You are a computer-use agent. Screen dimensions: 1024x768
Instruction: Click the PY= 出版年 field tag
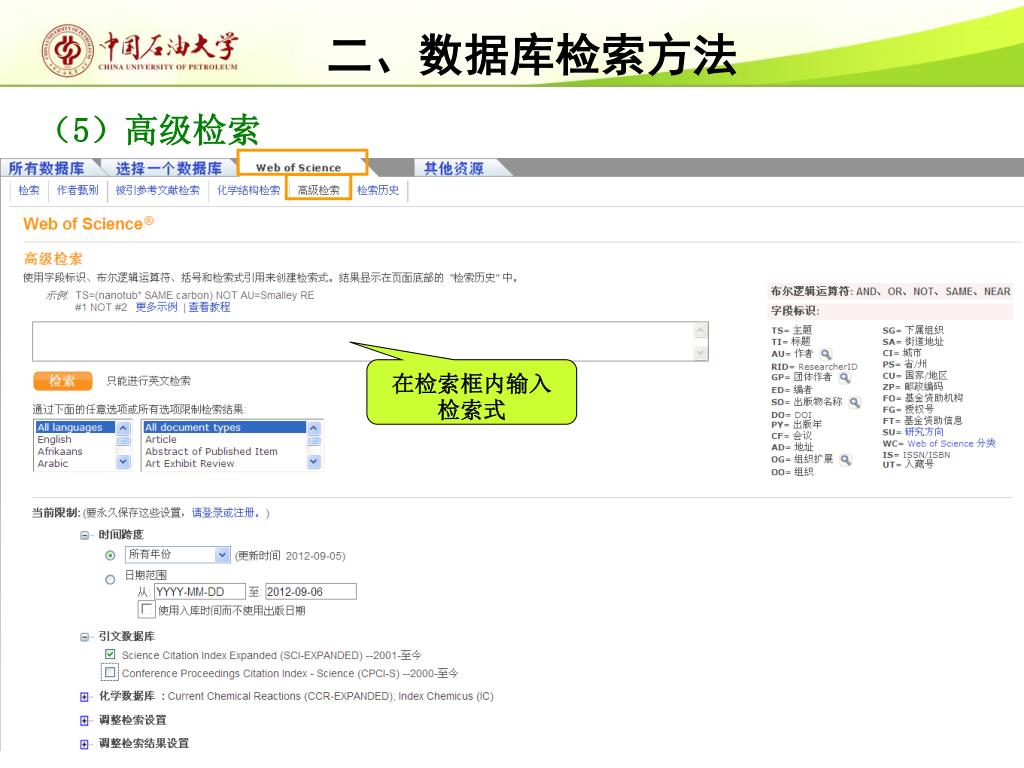797,425
